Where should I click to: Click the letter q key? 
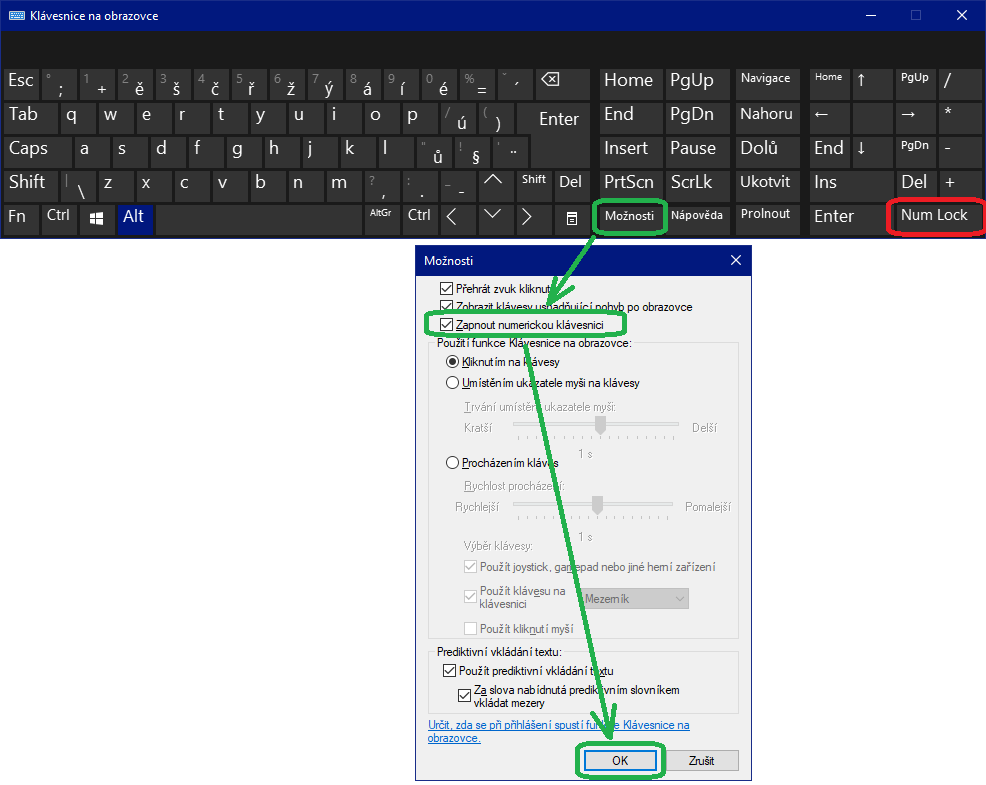(x=78, y=118)
